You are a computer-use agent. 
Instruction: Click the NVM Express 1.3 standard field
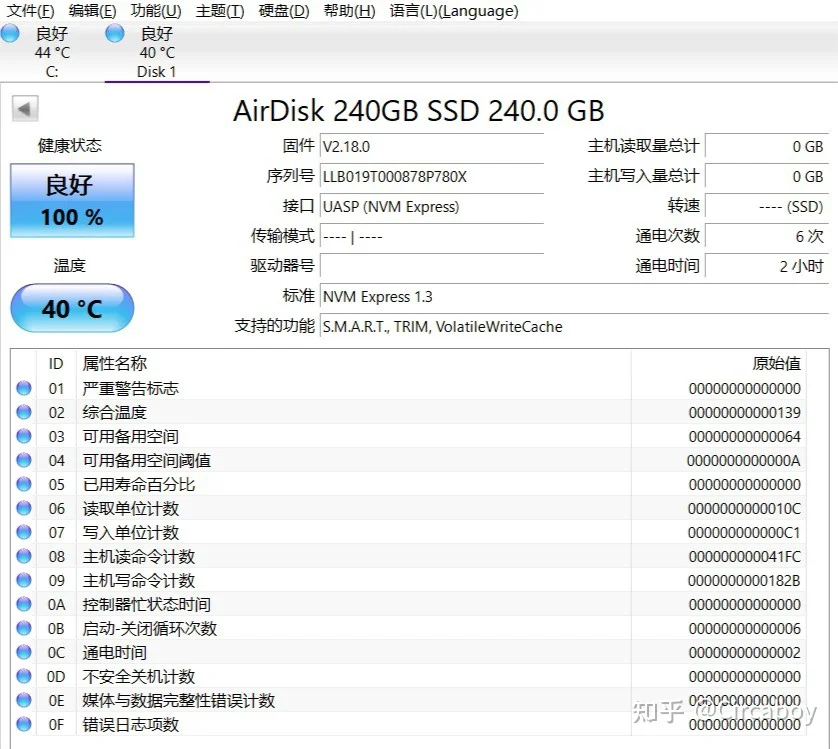pos(575,296)
